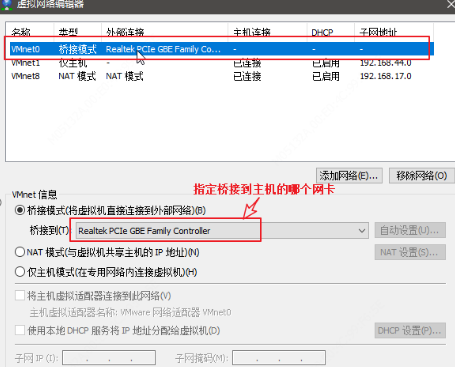Viewport: 455px width, 367px height.
Task: Click the Virtual Network Editor title bar icon
Action: click(7, 4)
